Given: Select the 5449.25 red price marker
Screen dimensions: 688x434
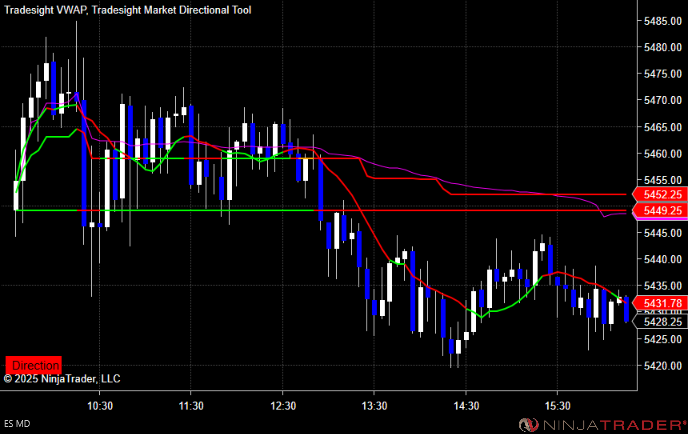Looking at the screenshot, I should pos(660,211).
